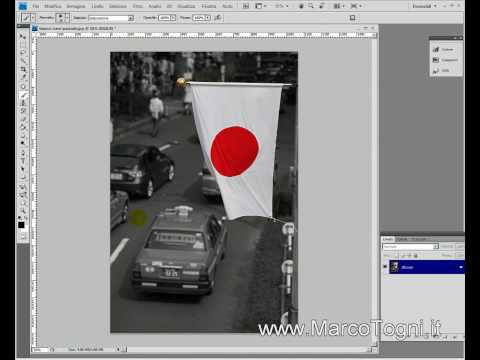Select the History Brush tool

pos(23,111)
